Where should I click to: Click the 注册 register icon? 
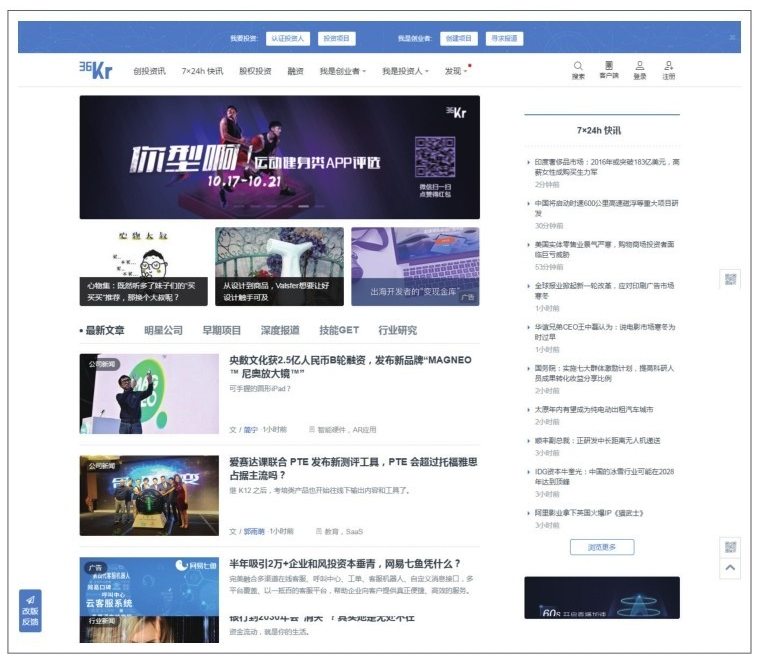[668, 67]
